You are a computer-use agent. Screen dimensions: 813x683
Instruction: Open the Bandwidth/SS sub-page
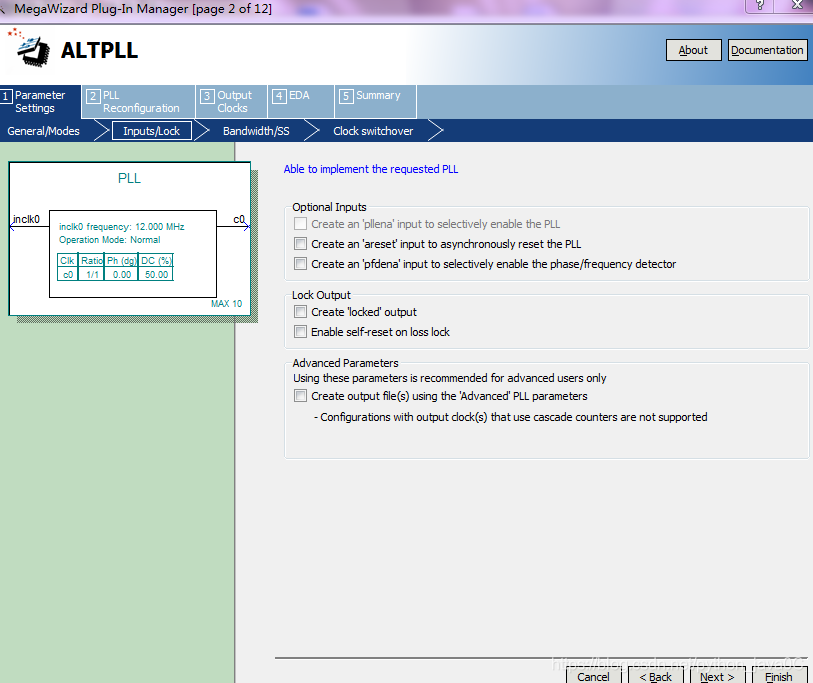click(256, 131)
